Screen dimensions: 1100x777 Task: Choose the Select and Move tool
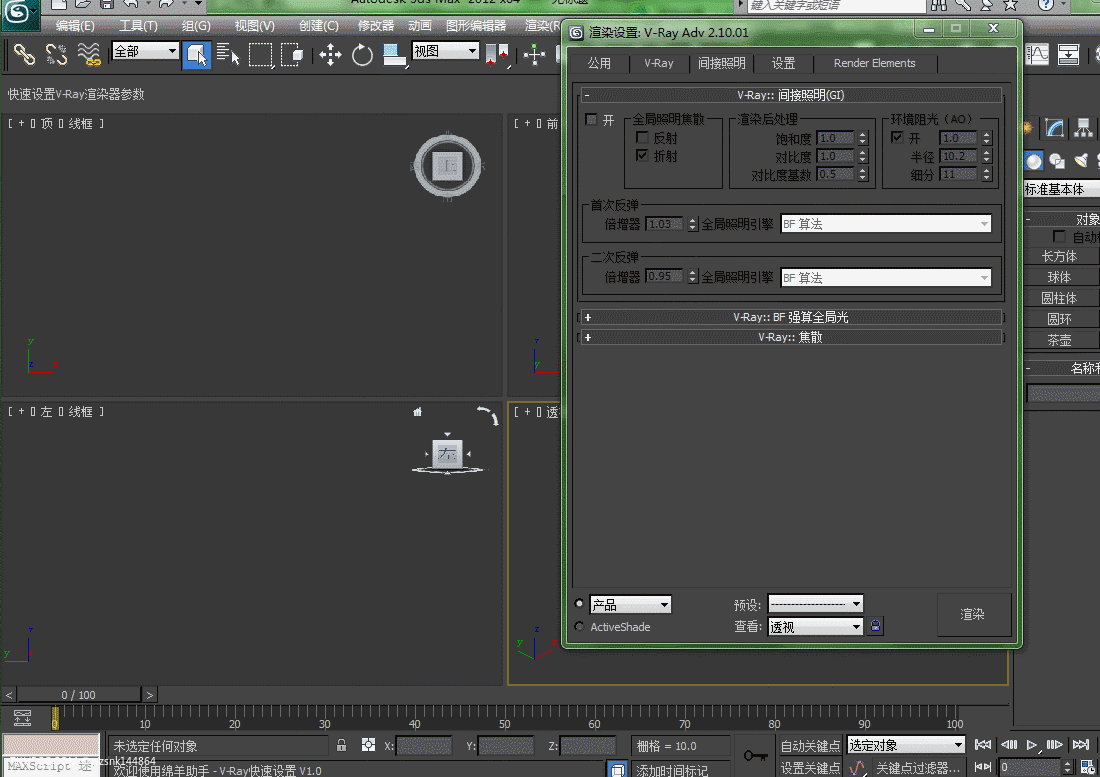coord(330,54)
